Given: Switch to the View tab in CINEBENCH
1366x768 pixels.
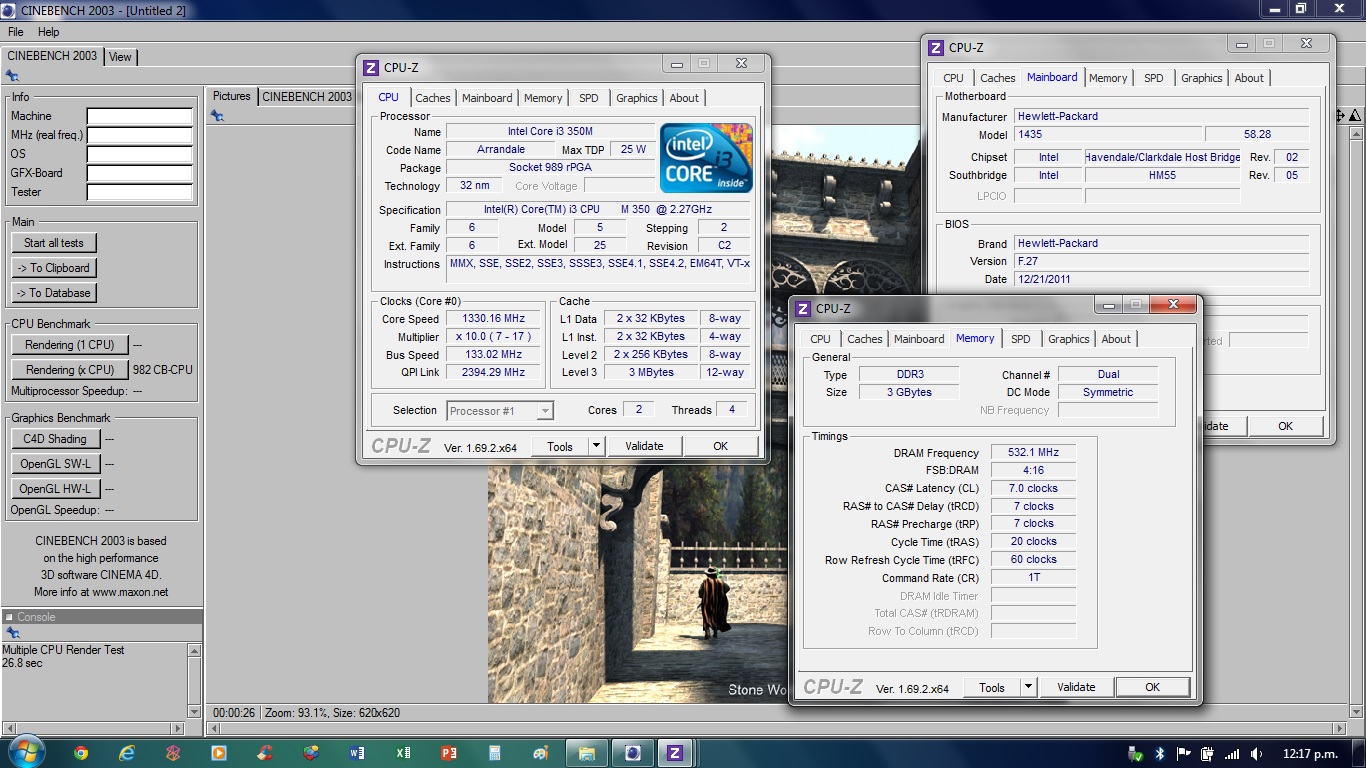Looking at the screenshot, I should pyautogui.click(x=120, y=57).
